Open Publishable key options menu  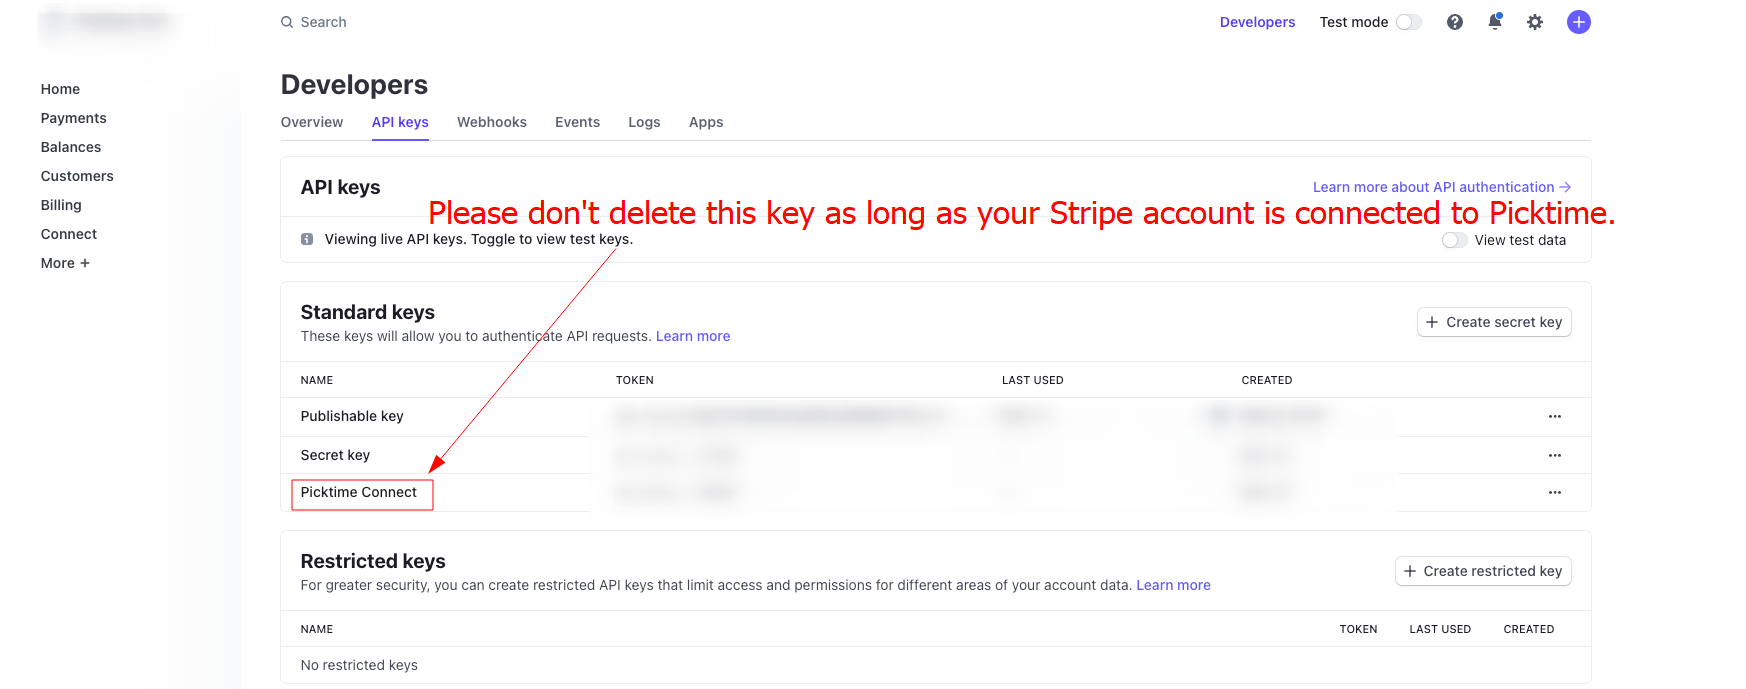(1554, 416)
